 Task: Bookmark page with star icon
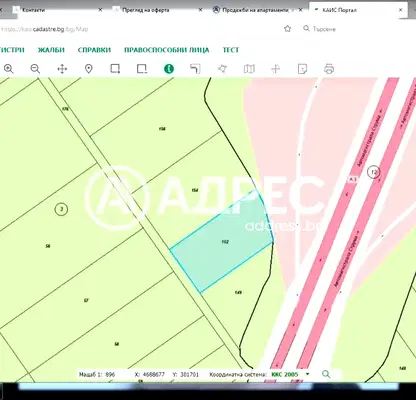[287, 29]
